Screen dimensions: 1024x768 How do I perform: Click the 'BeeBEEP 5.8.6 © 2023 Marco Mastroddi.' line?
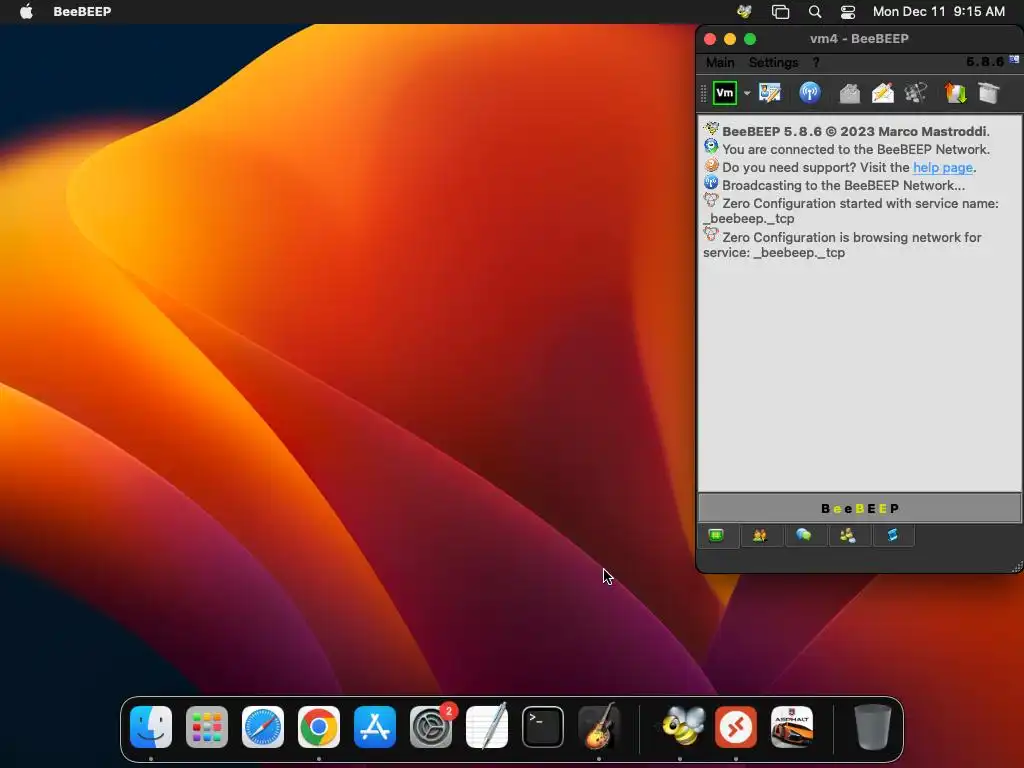point(856,131)
